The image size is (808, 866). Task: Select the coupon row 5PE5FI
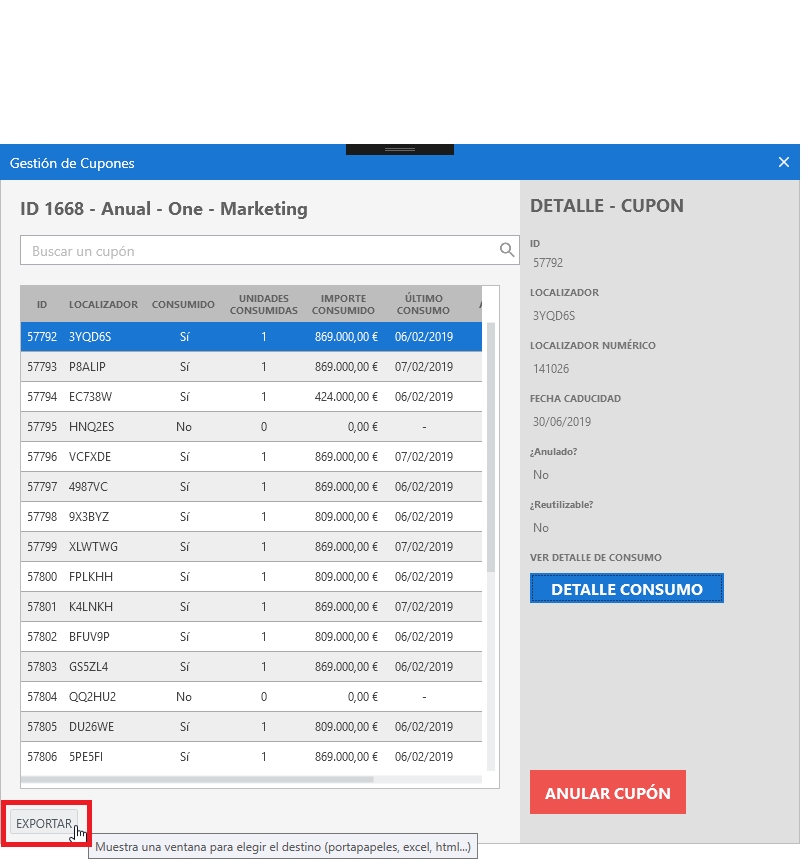coord(251,757)
